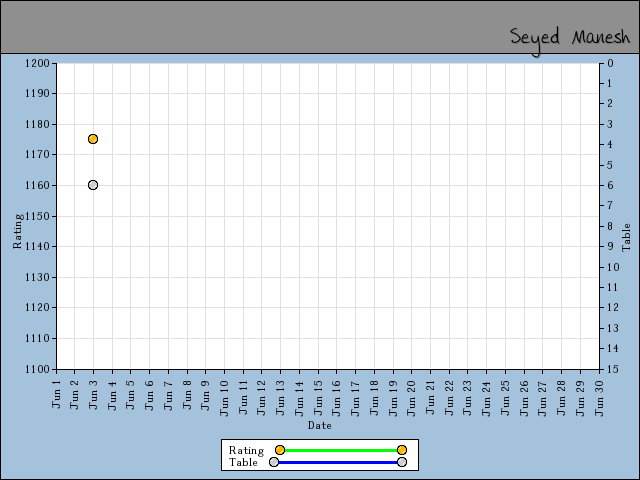Click the '0' table axis label
This screenshot has width=640, height=480.
610,63
